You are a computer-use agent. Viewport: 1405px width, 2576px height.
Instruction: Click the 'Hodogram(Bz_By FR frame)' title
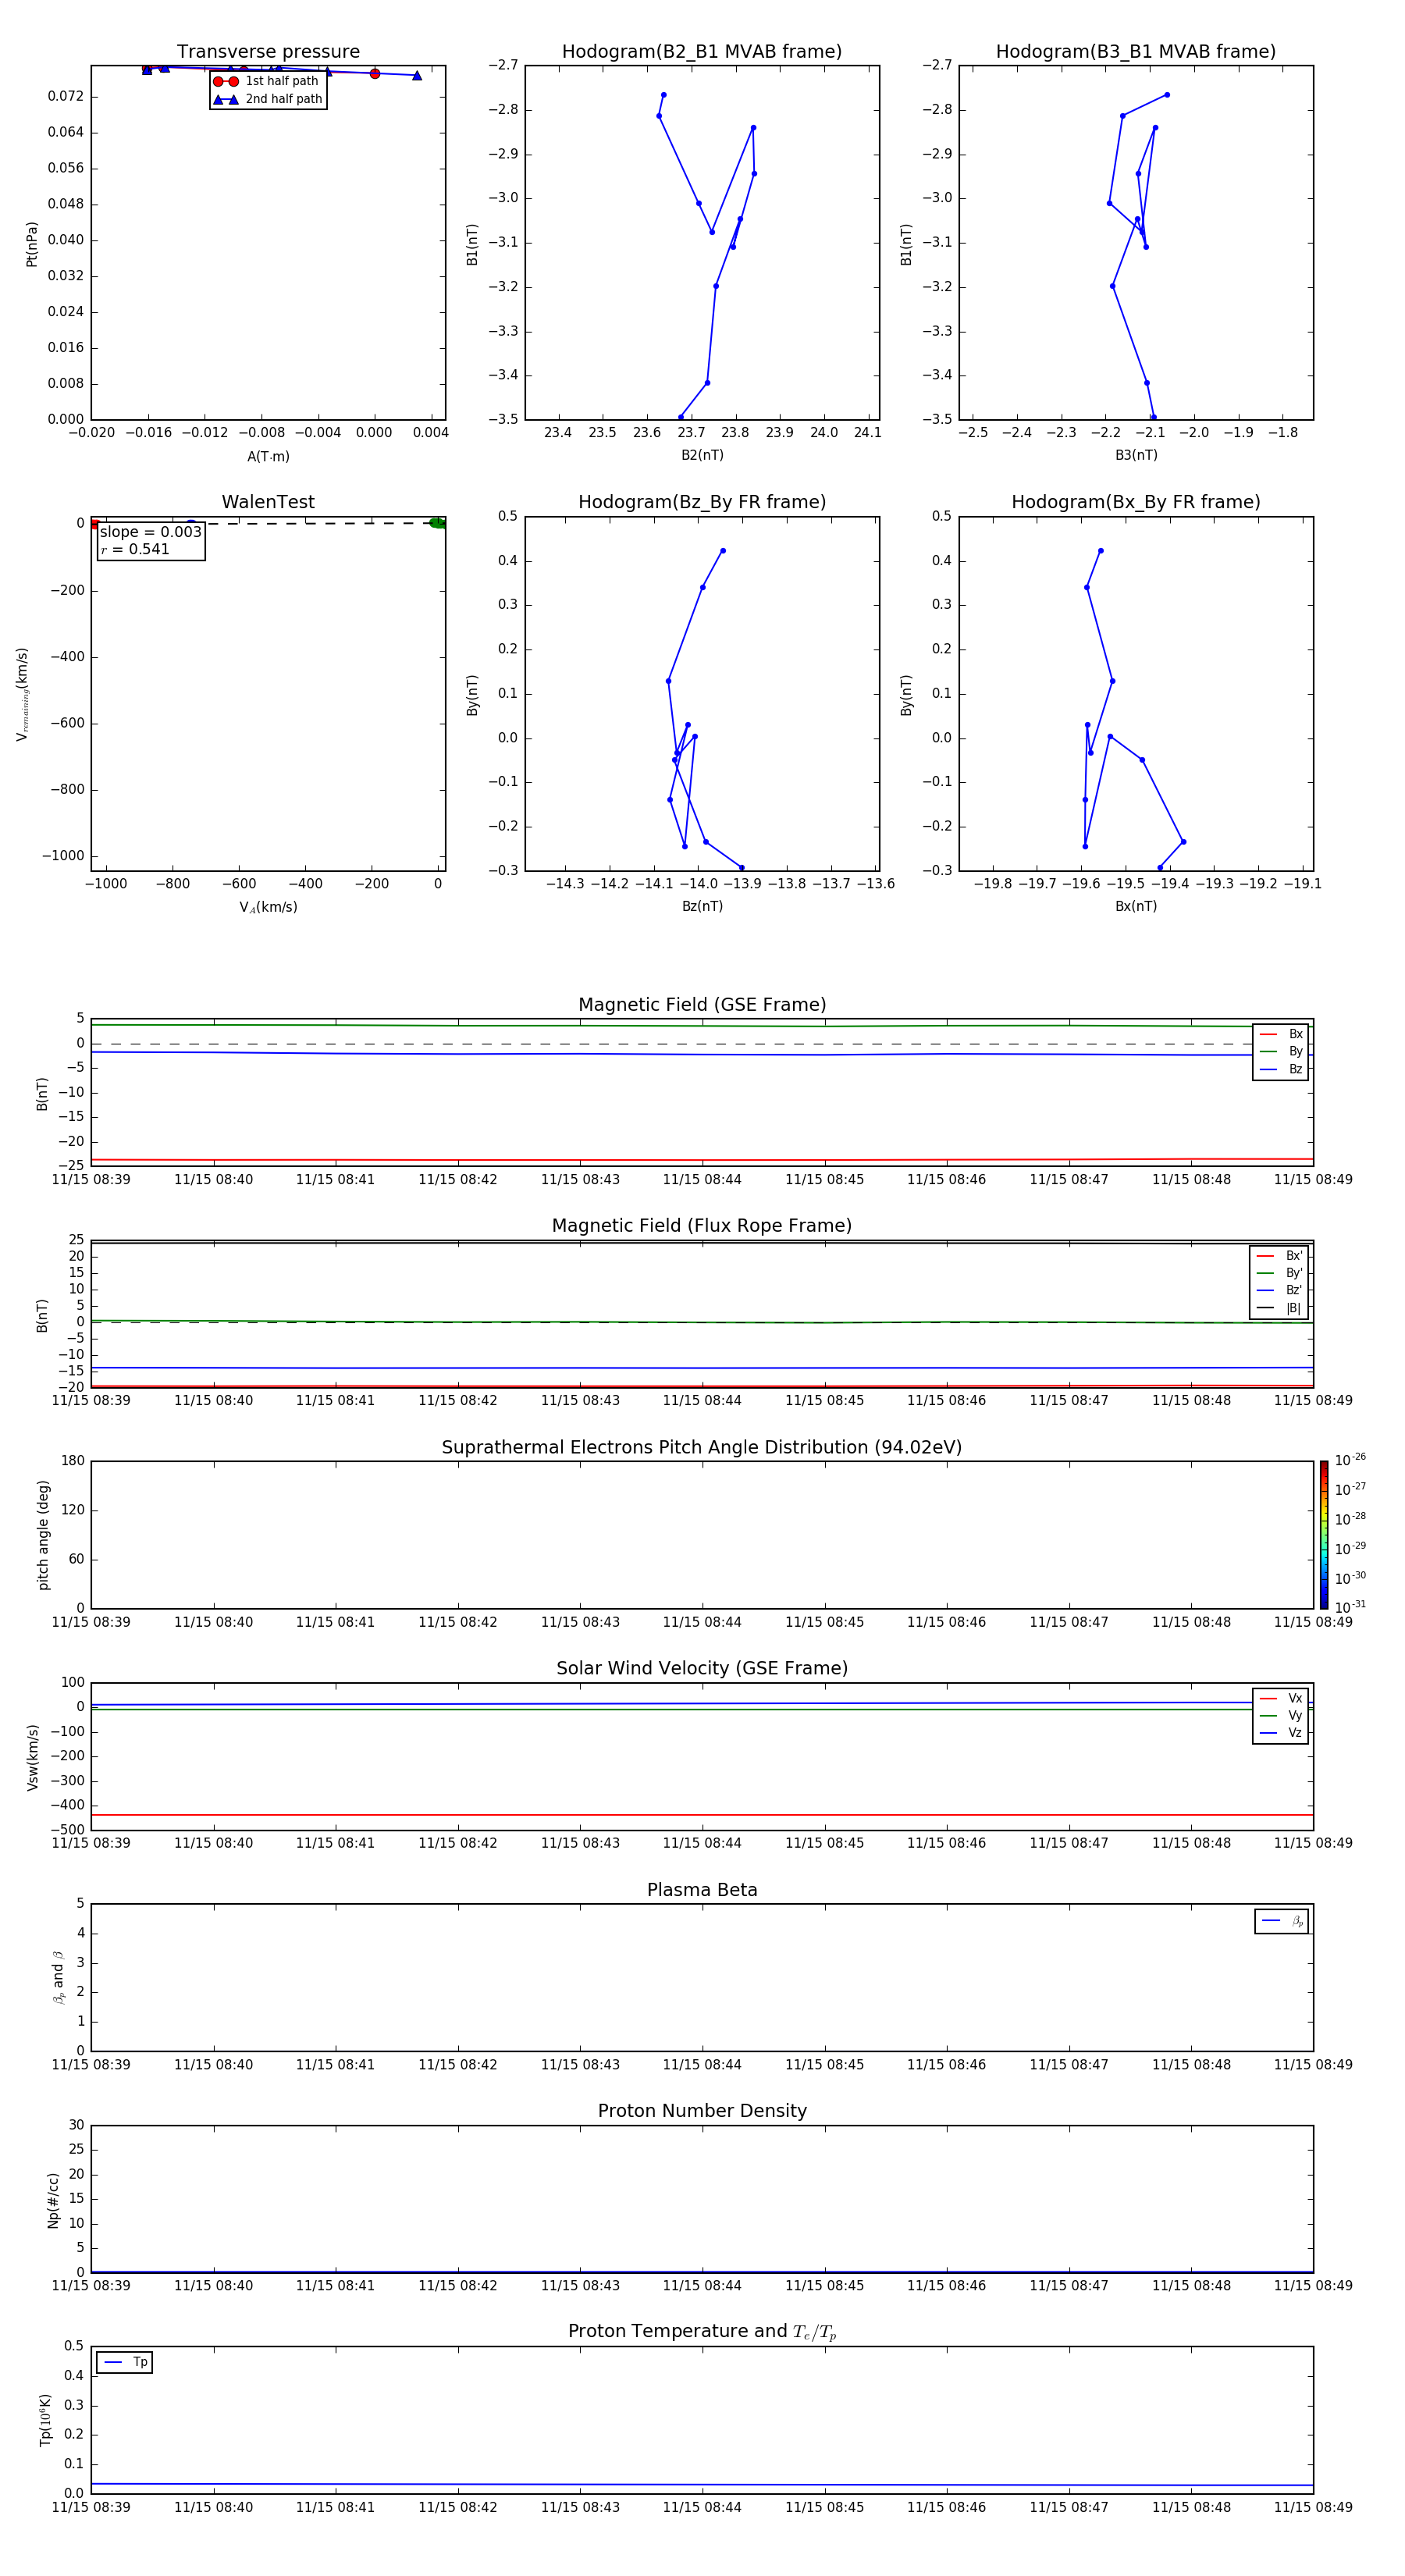(x=702, y=502)
